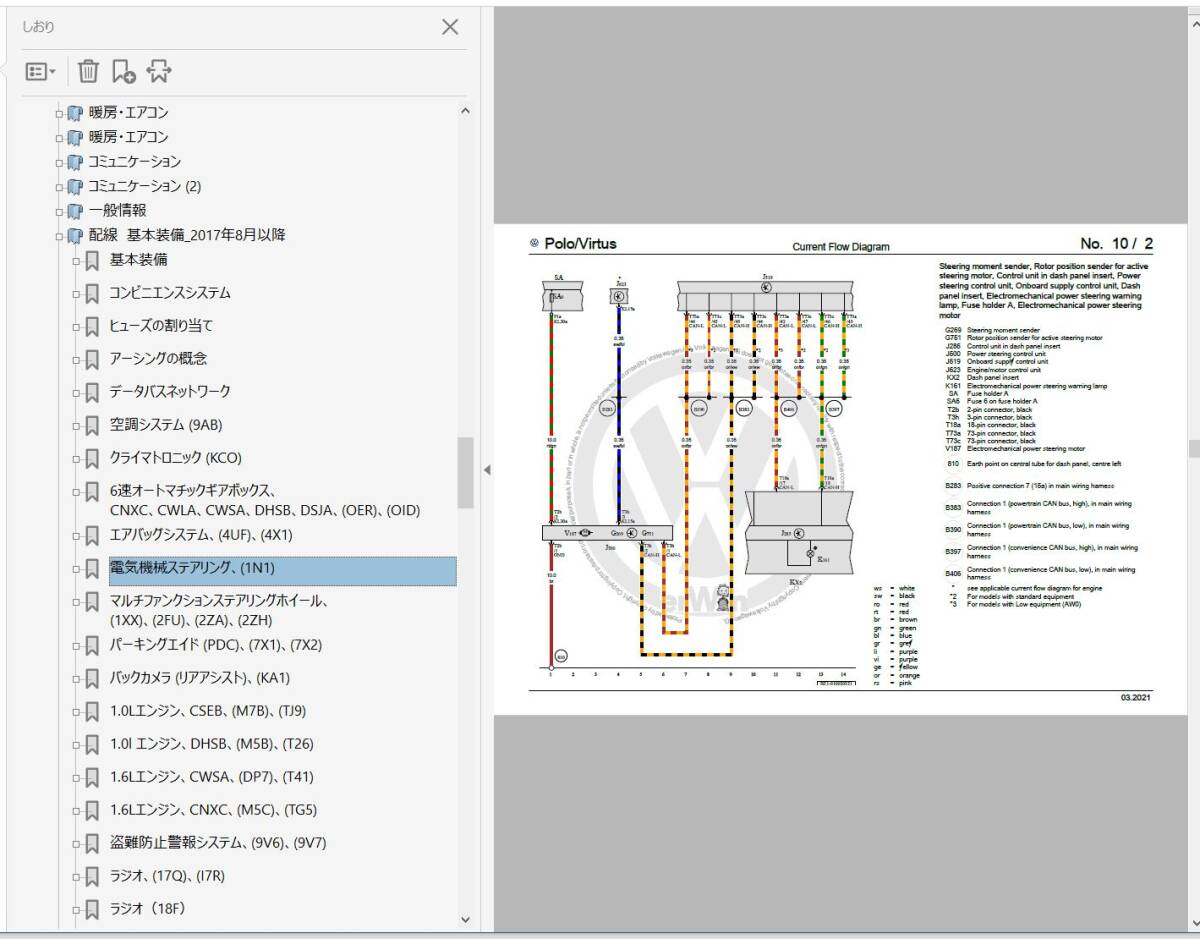Open the 一般情報 bookmark
Image resolution: width=1200 pixels, height=939 pixels.
[117, 210]
